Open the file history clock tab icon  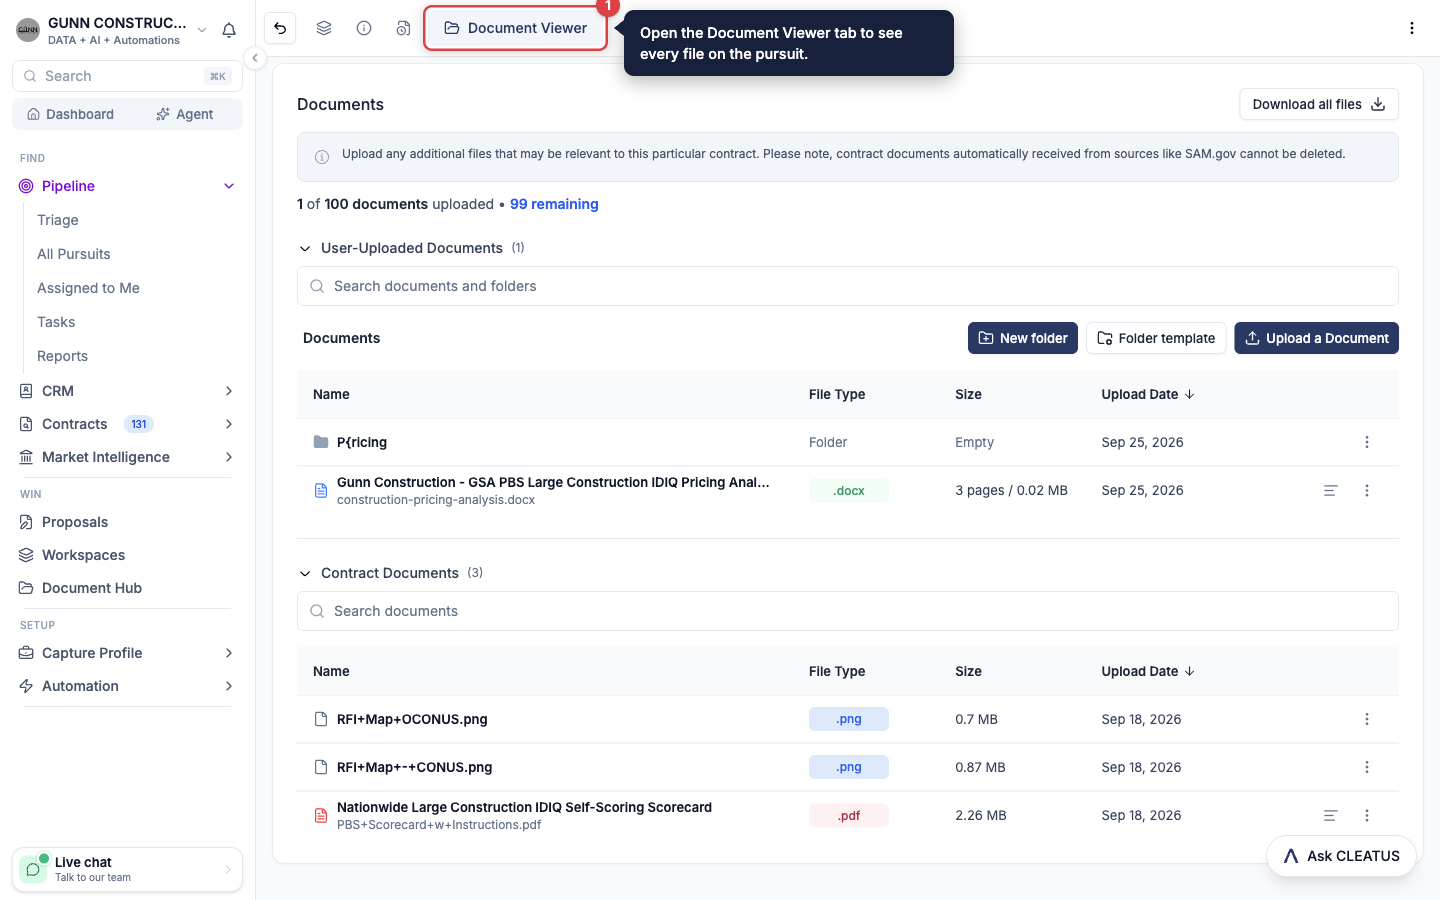403,28
